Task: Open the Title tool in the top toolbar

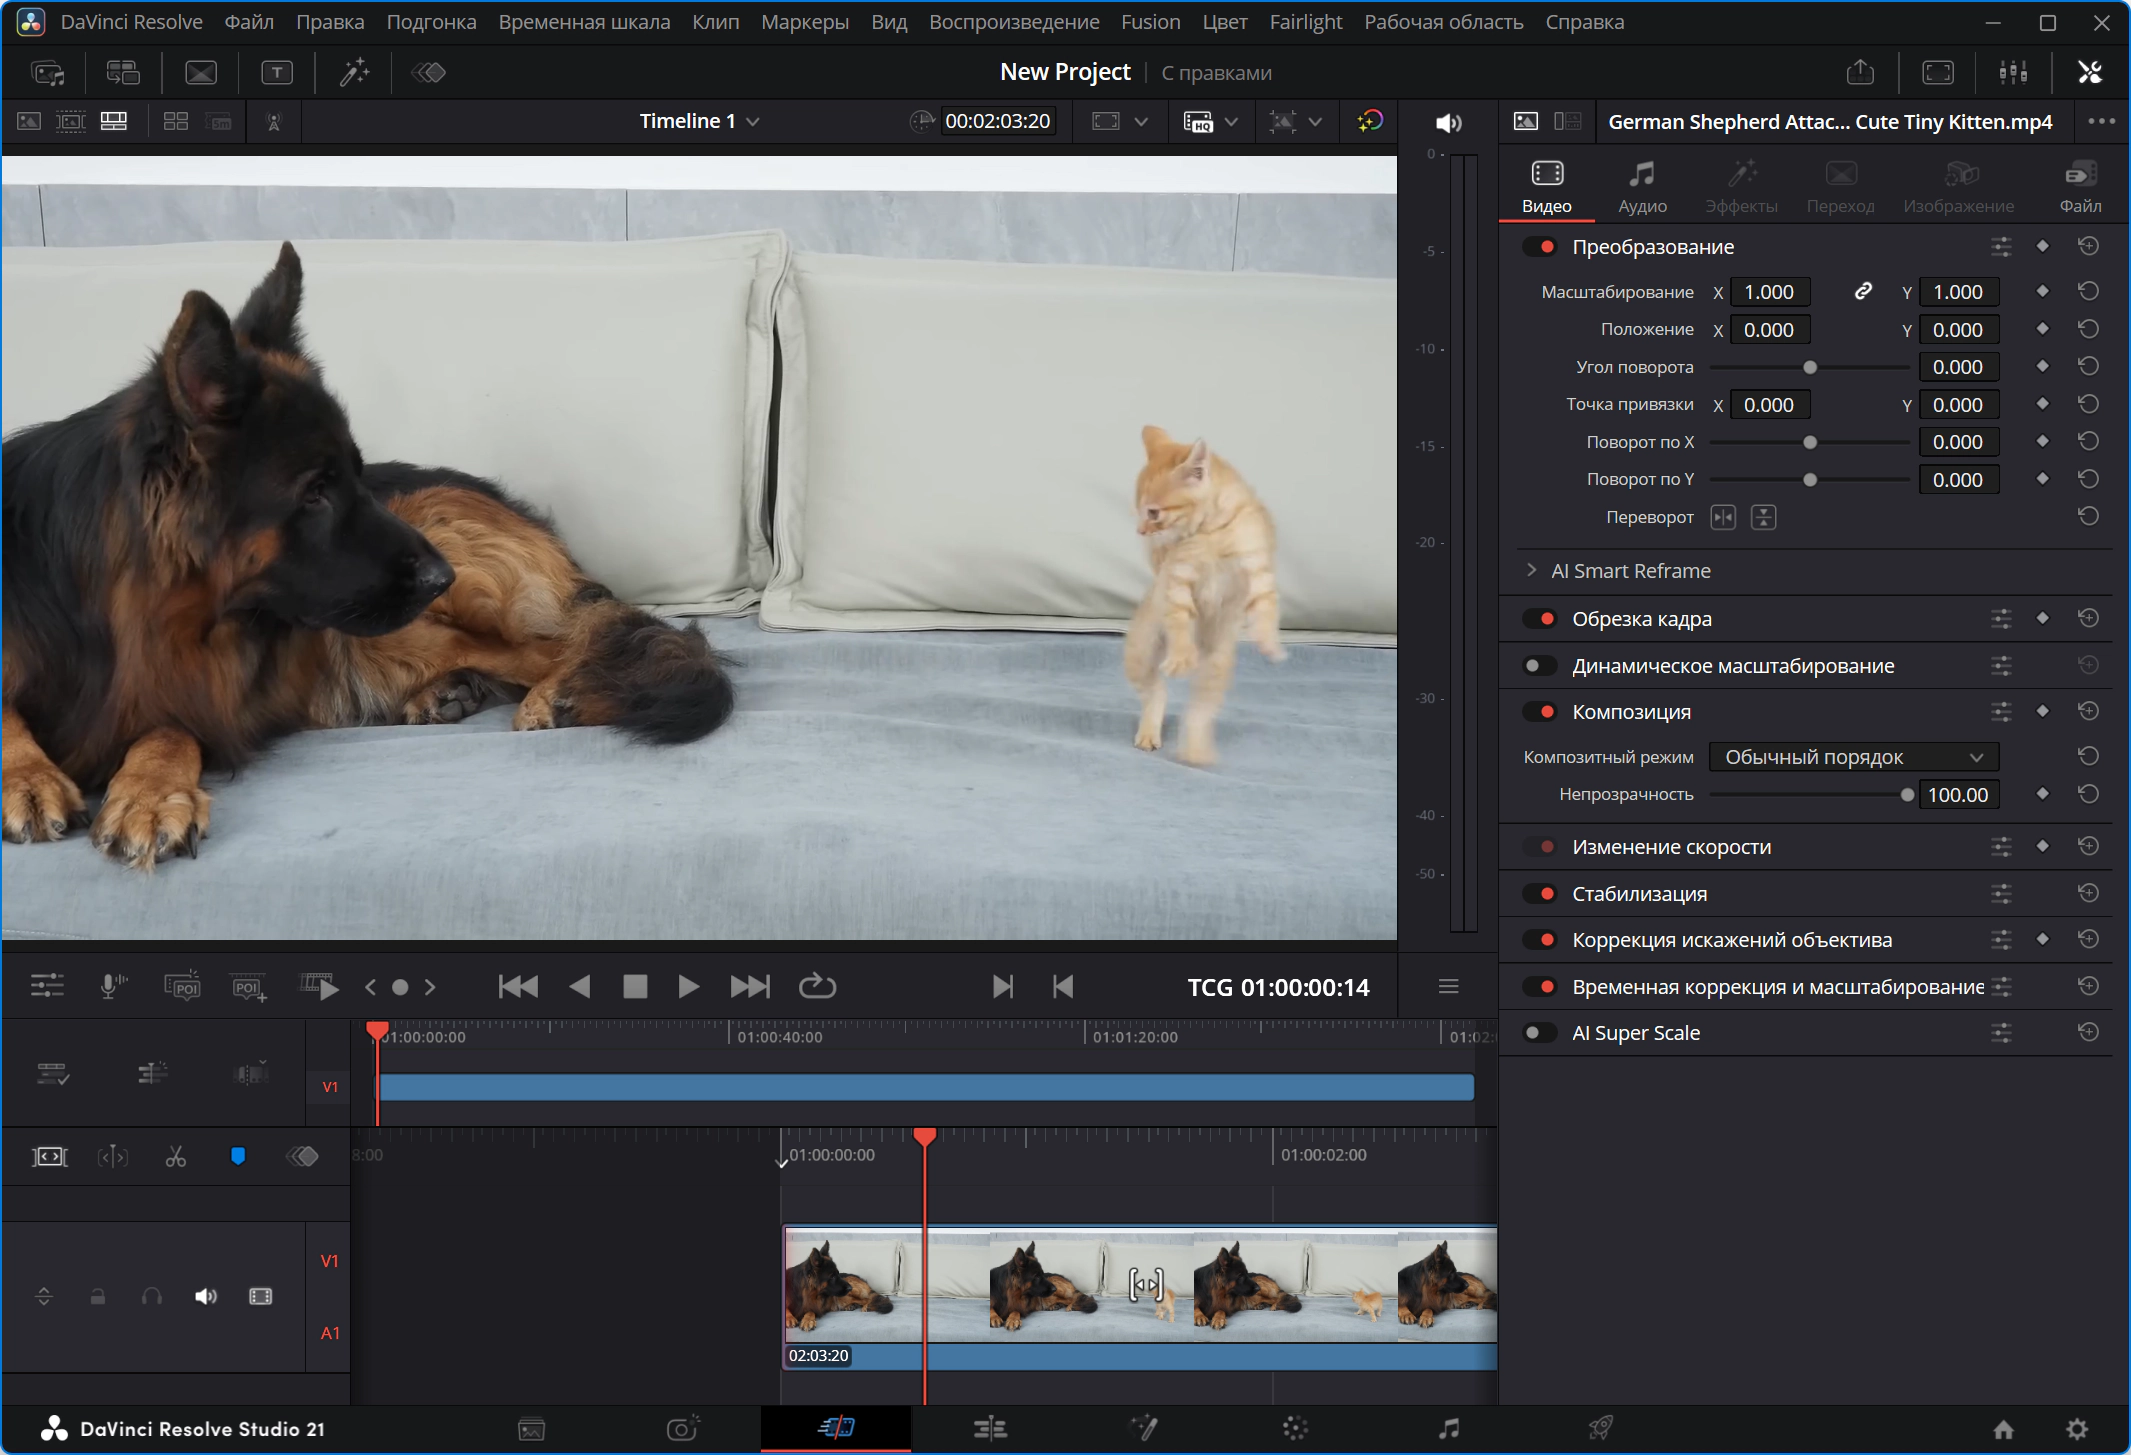Action: (277, 72)
